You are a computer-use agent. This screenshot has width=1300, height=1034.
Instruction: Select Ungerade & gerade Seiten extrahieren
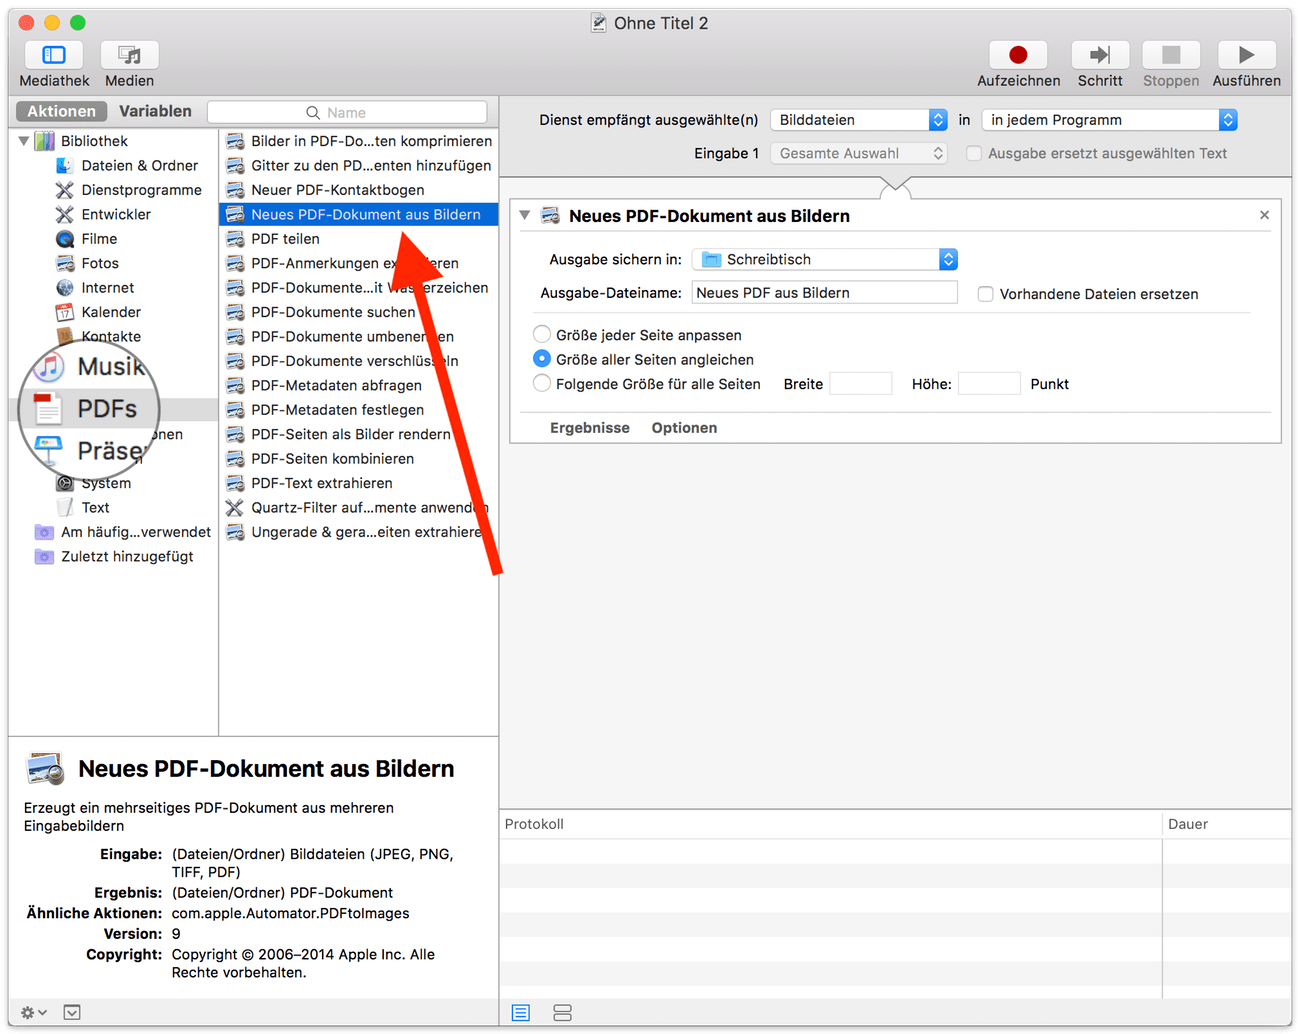click(359, 532)
